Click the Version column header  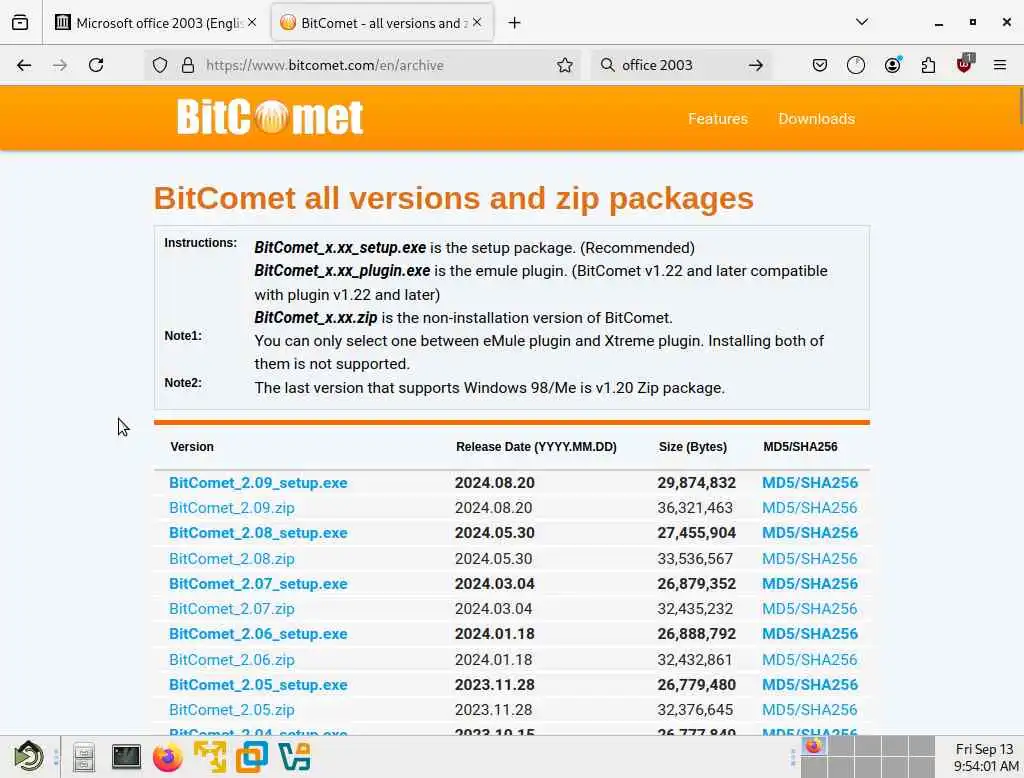click(192, 447)
